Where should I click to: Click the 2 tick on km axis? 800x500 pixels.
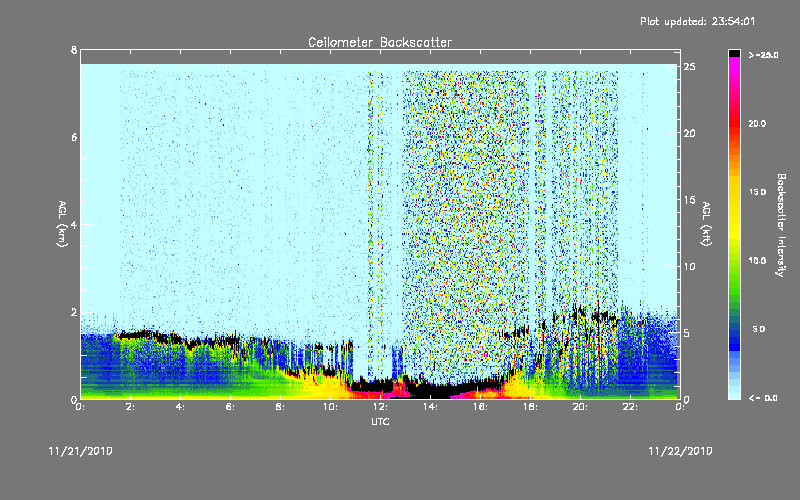(74, 312)
